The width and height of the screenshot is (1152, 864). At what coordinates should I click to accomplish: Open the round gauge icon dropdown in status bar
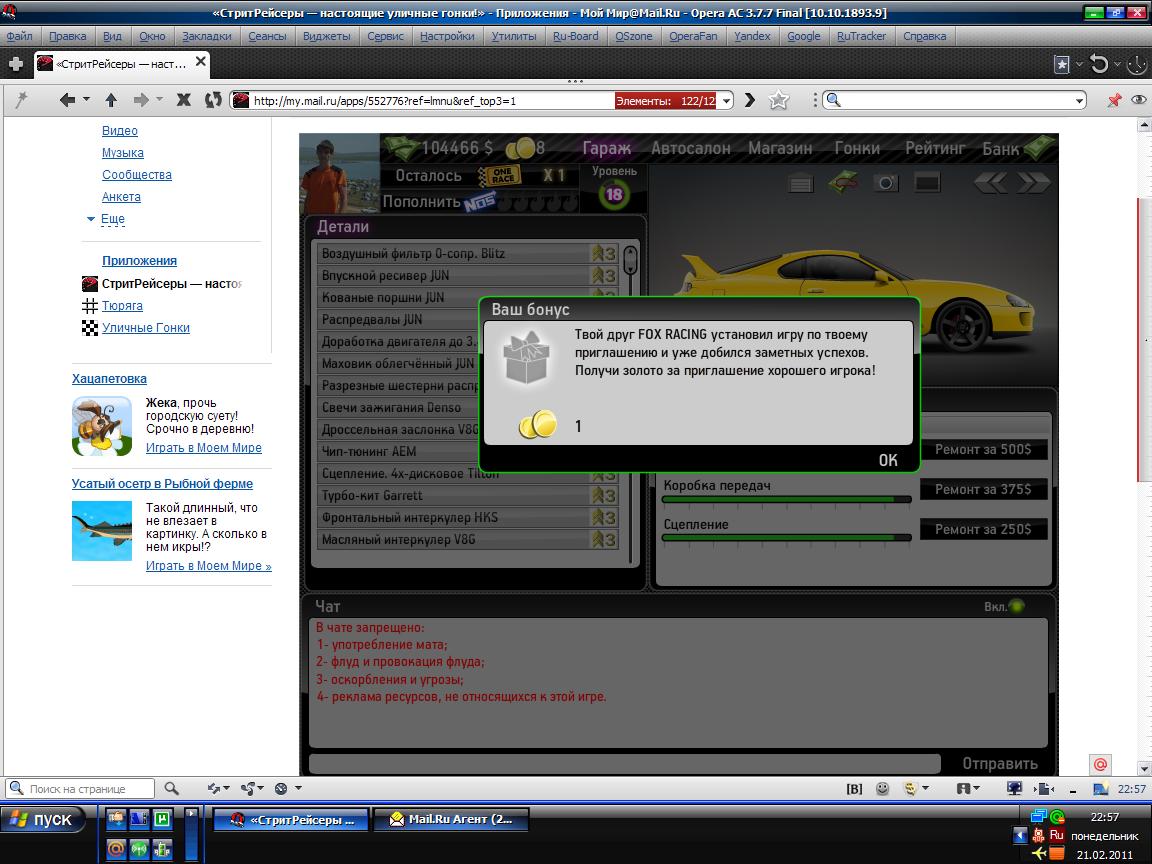[298, 788]
